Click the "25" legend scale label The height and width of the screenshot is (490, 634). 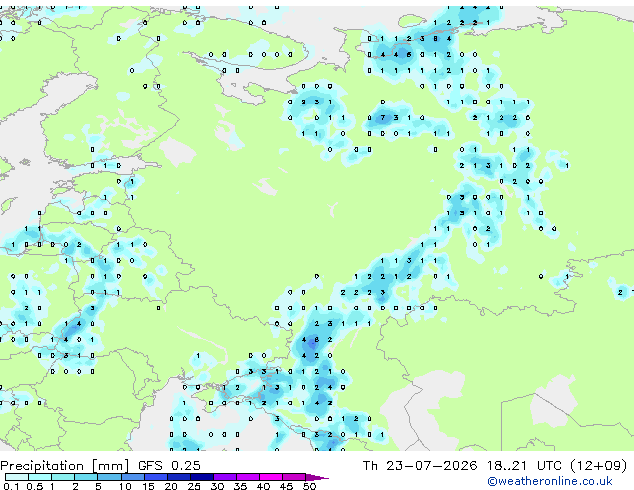tap(194, 486)
